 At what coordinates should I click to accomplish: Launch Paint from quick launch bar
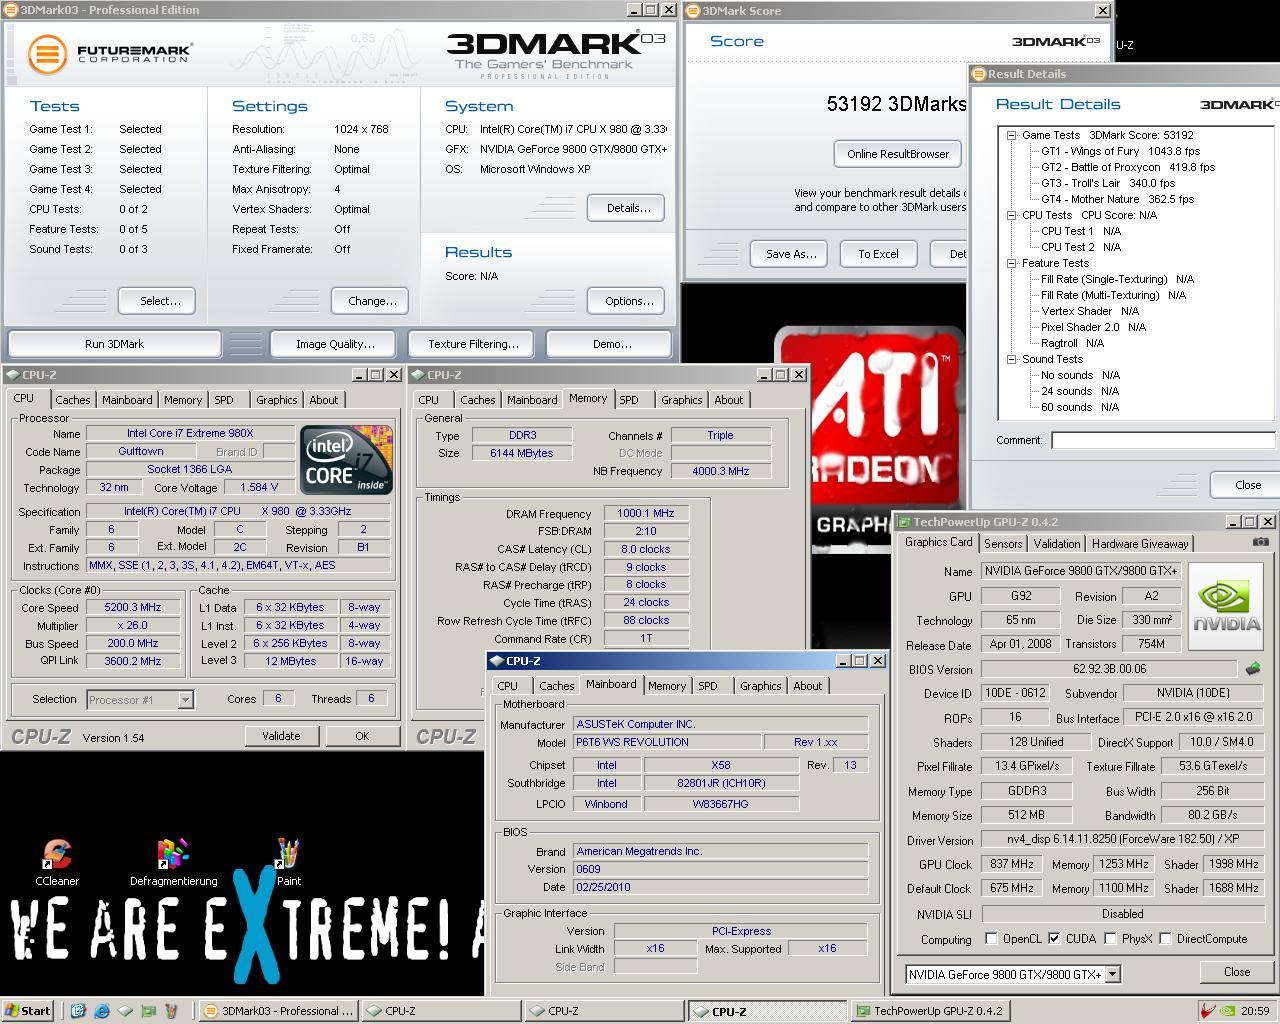[x=171, y=1011]
